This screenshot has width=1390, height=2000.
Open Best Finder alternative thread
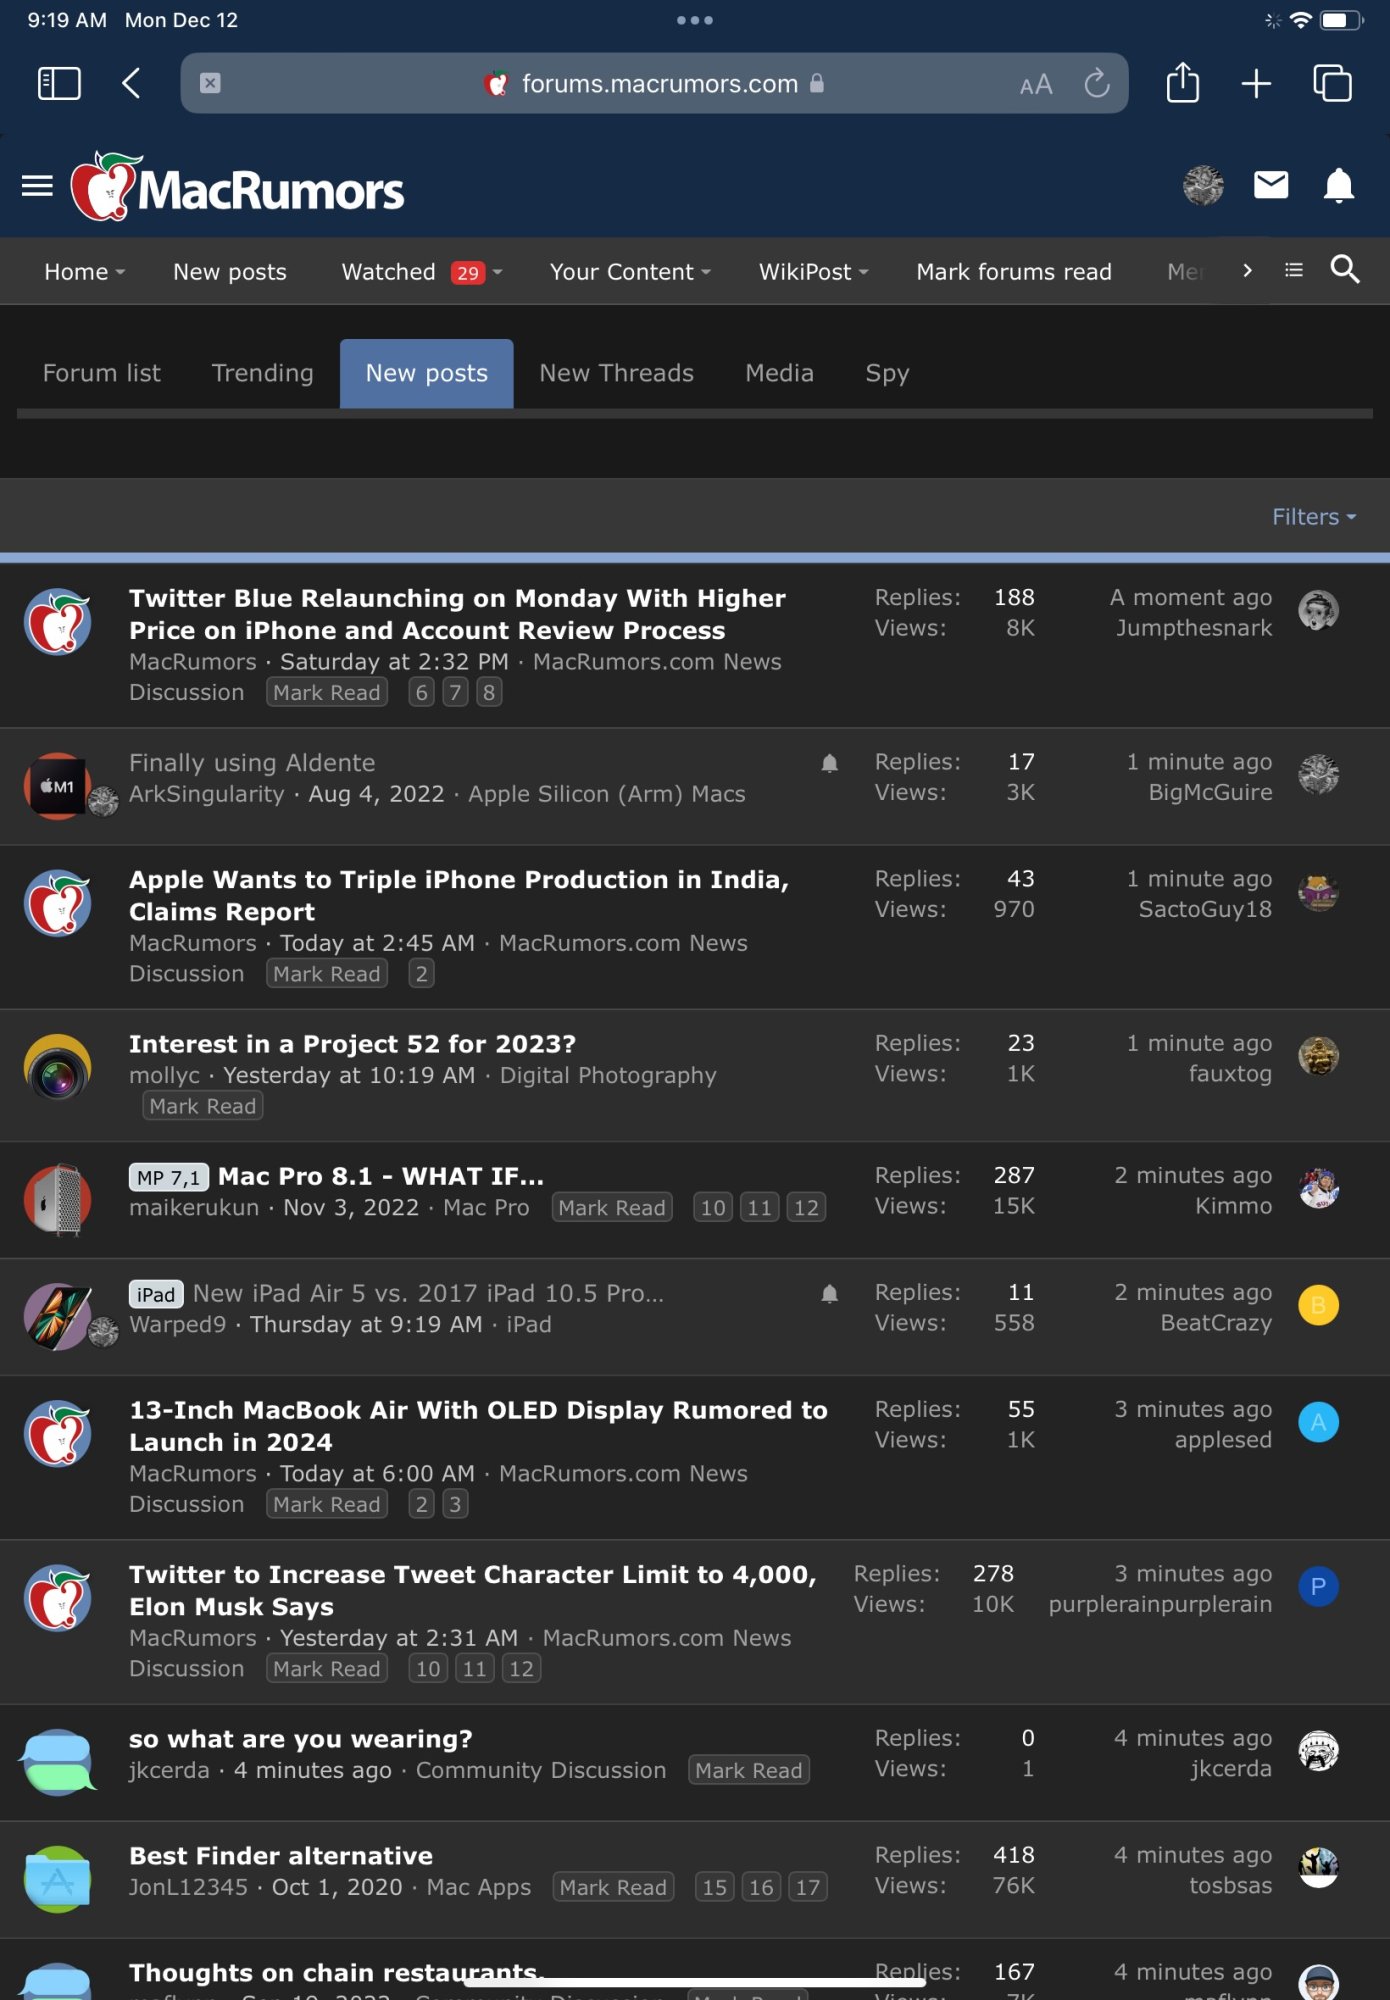pos(281,1856)
